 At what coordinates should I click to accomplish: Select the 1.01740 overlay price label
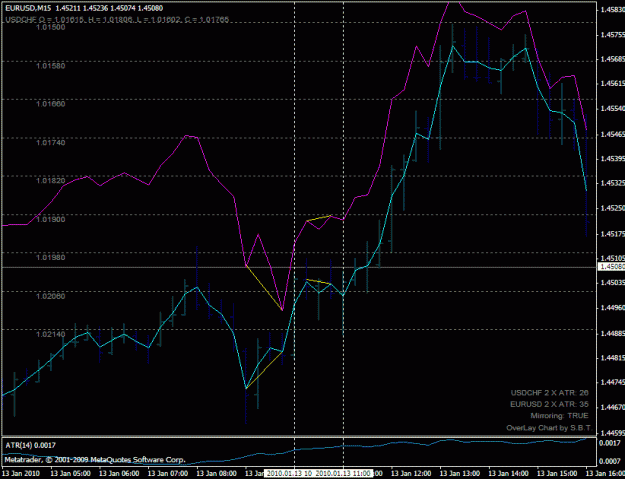coord(51,142)
